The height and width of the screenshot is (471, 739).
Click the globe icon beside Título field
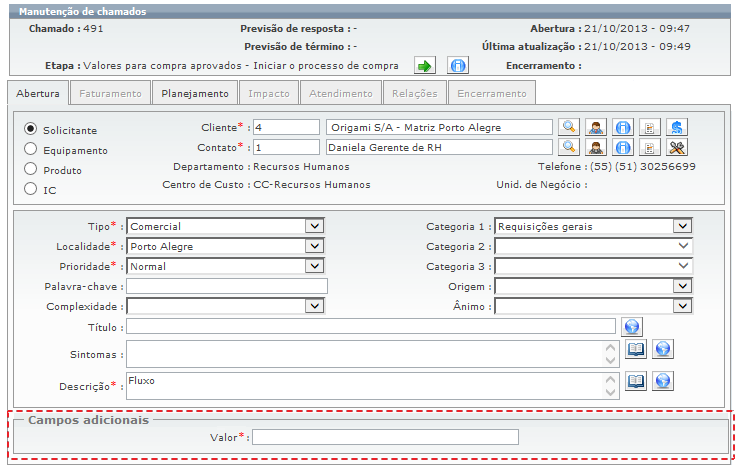point(631,327)
